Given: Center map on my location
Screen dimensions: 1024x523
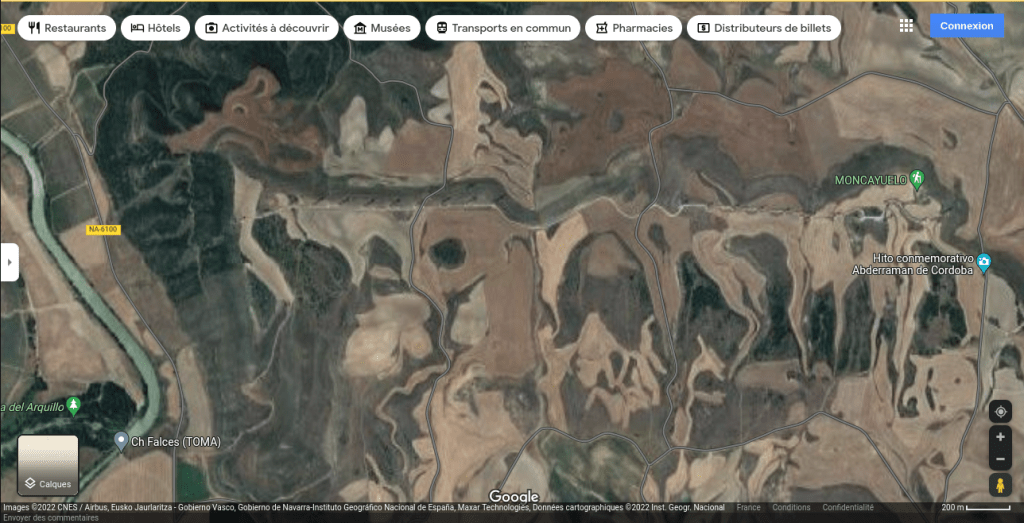Looking at the screenshot, I should pos(1000,412).
